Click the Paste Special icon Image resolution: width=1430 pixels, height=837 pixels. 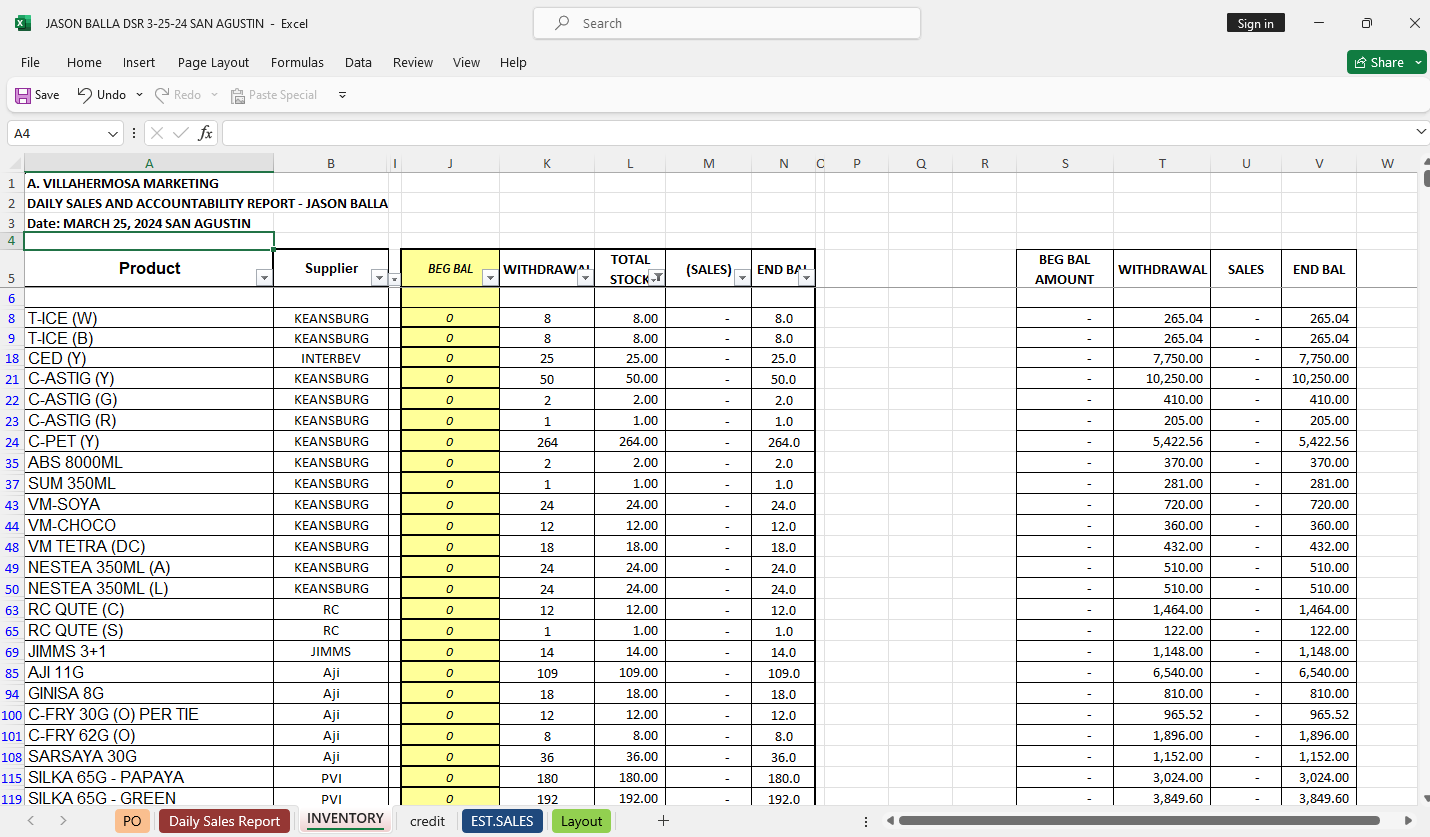[x=238, y=95]
